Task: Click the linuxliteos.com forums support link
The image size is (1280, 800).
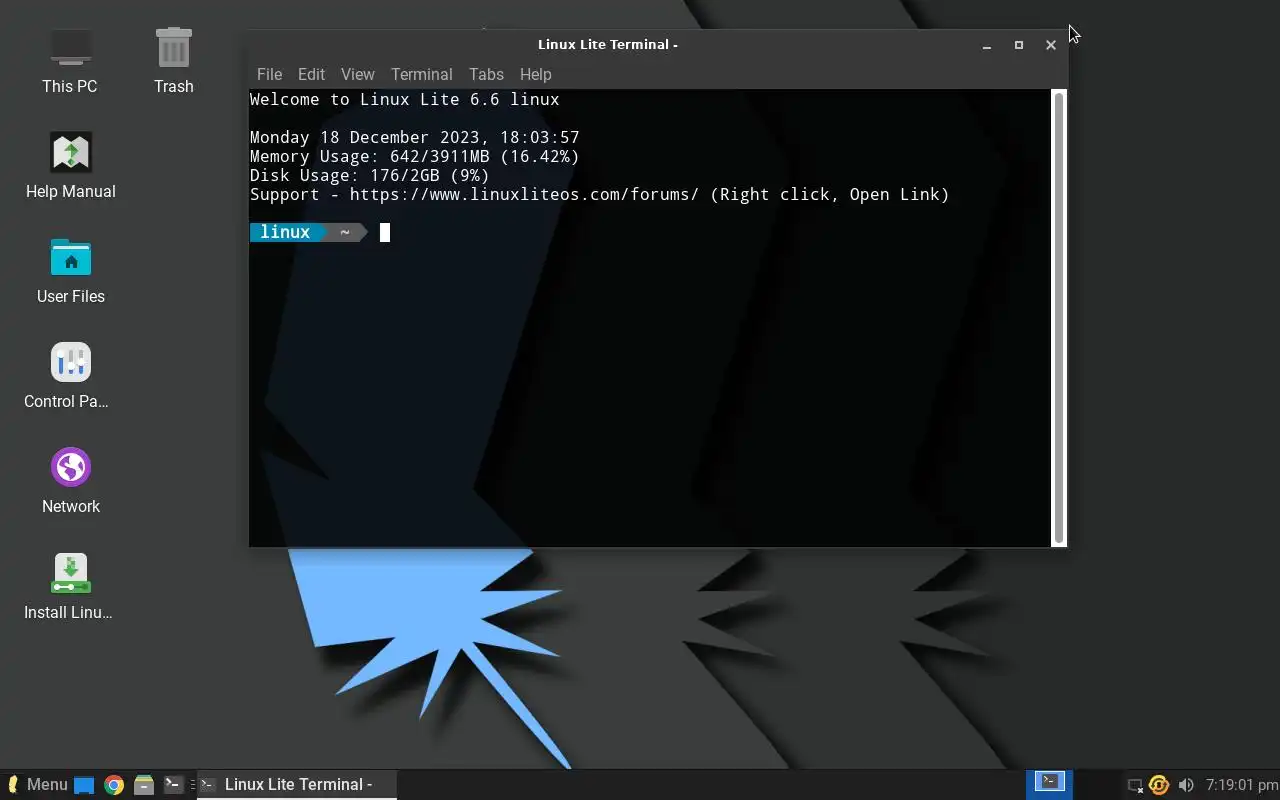Action: [524, 194]
